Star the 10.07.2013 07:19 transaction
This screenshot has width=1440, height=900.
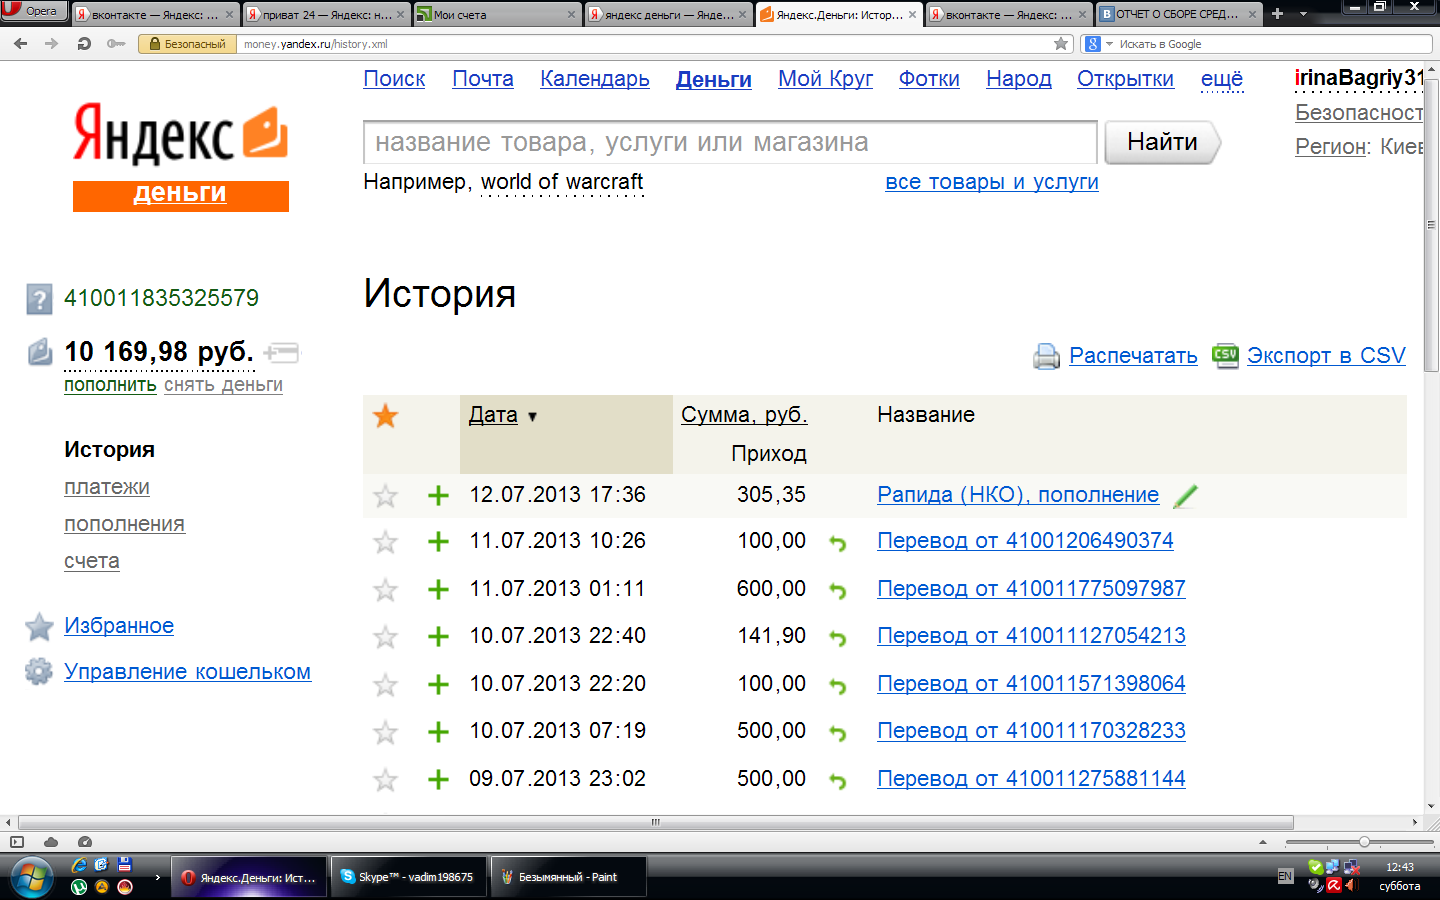pos(385,732)
